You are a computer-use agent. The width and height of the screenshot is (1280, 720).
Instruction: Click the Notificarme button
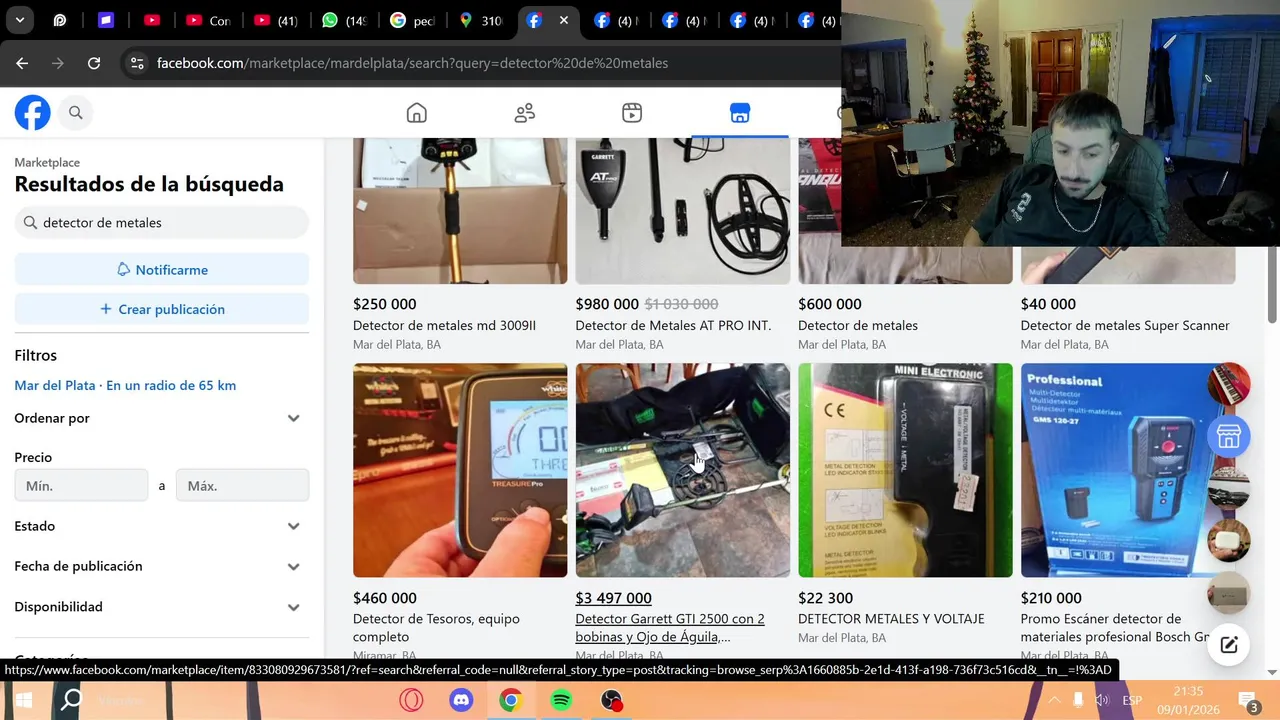[161, 270]
